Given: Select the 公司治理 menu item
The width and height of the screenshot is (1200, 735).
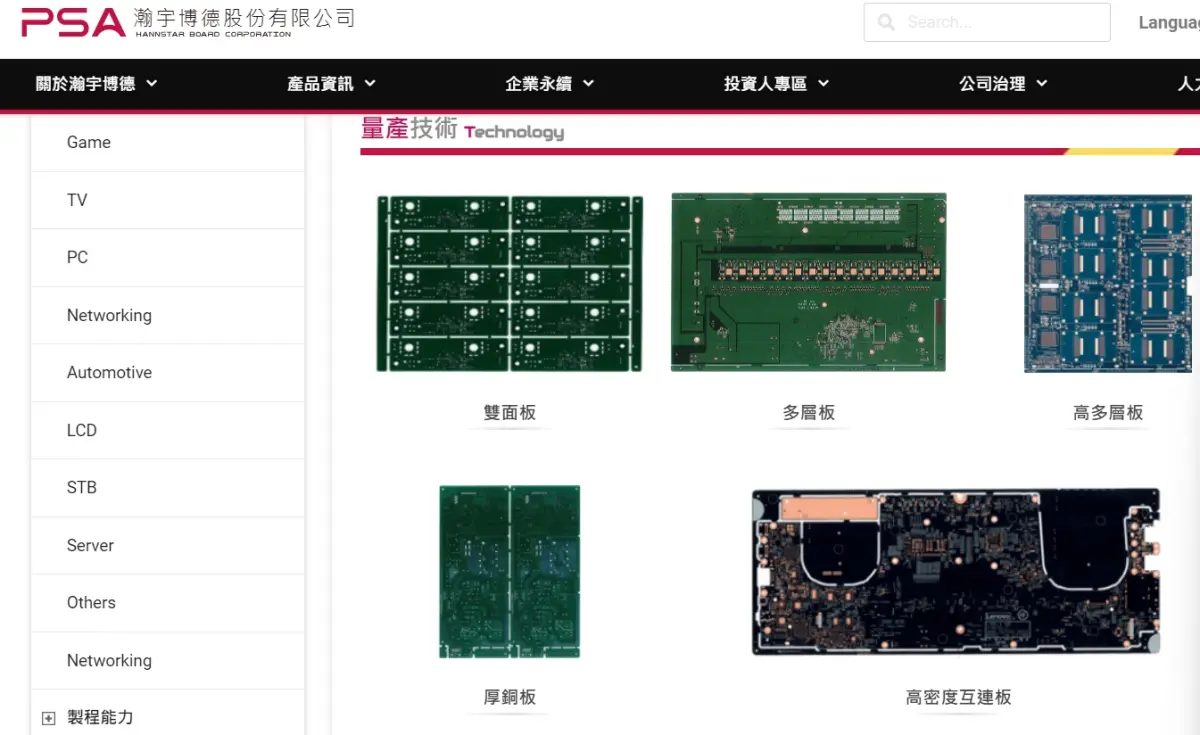Looking at the screenshot, I should coord(1002,84).
